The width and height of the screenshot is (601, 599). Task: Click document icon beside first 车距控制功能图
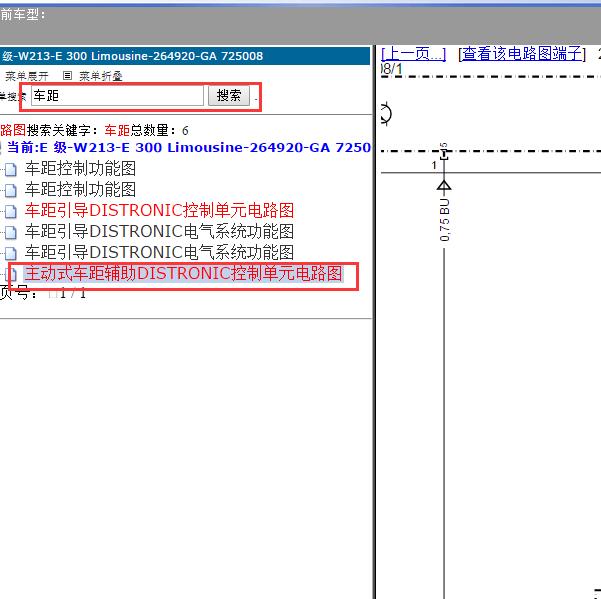coord(11,169)
